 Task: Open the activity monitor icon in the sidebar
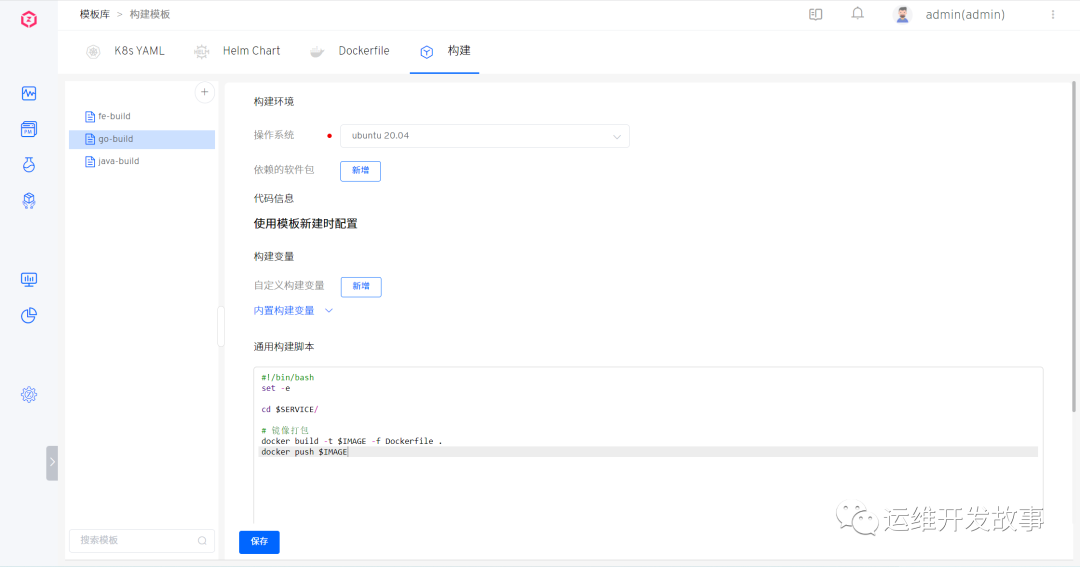(x=29, y=93)
